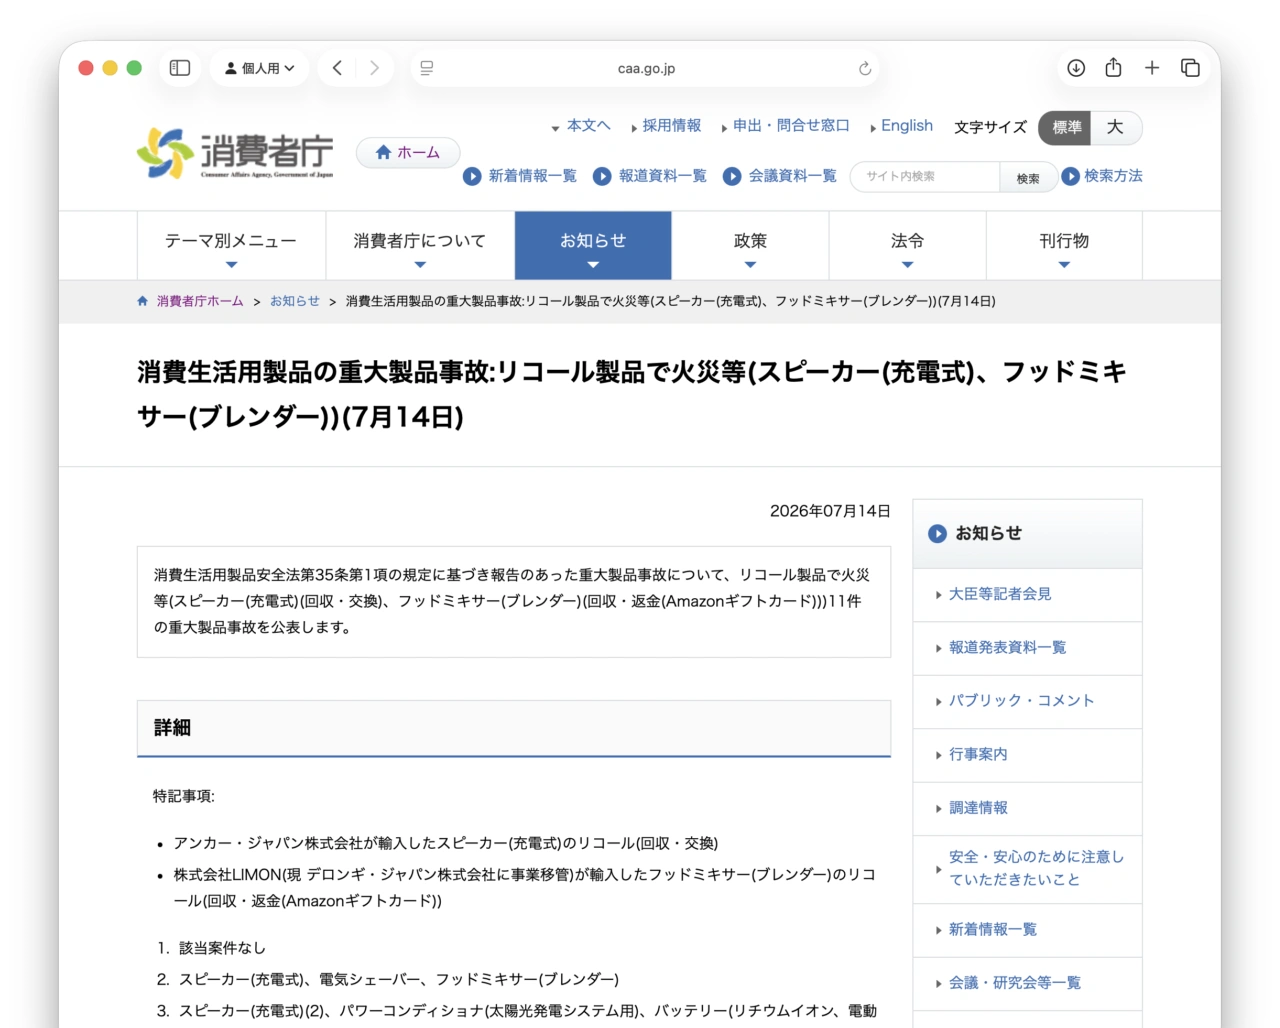Click the date 2026年07月14日
The image size is (1280, 1028).
point(830,511)
